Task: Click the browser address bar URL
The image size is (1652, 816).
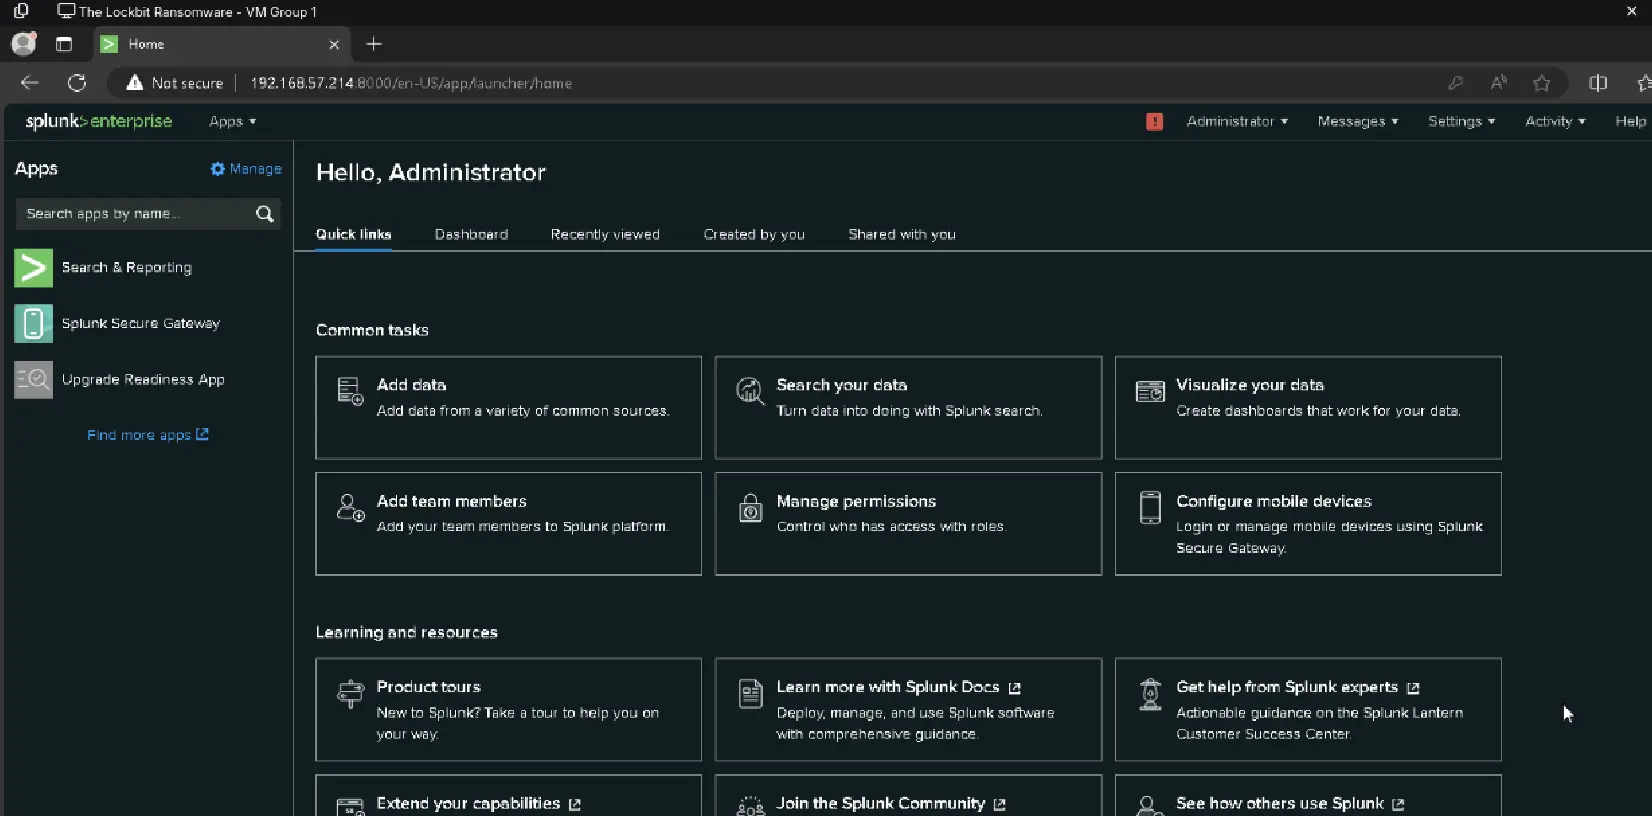Action: 411,83
